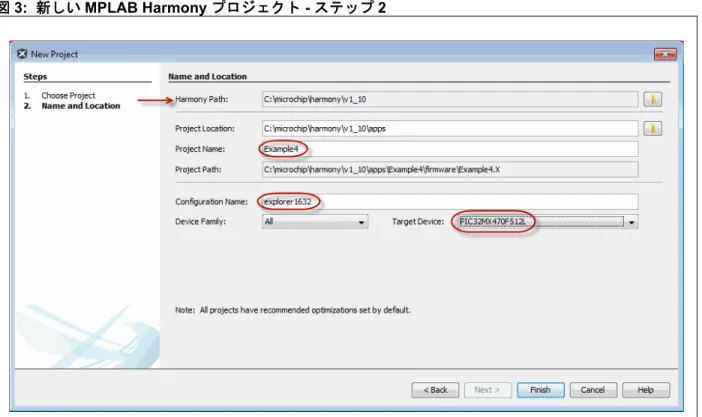Open Help for the wizard
This screenshot has height=417, width=702.
[646, 390]
